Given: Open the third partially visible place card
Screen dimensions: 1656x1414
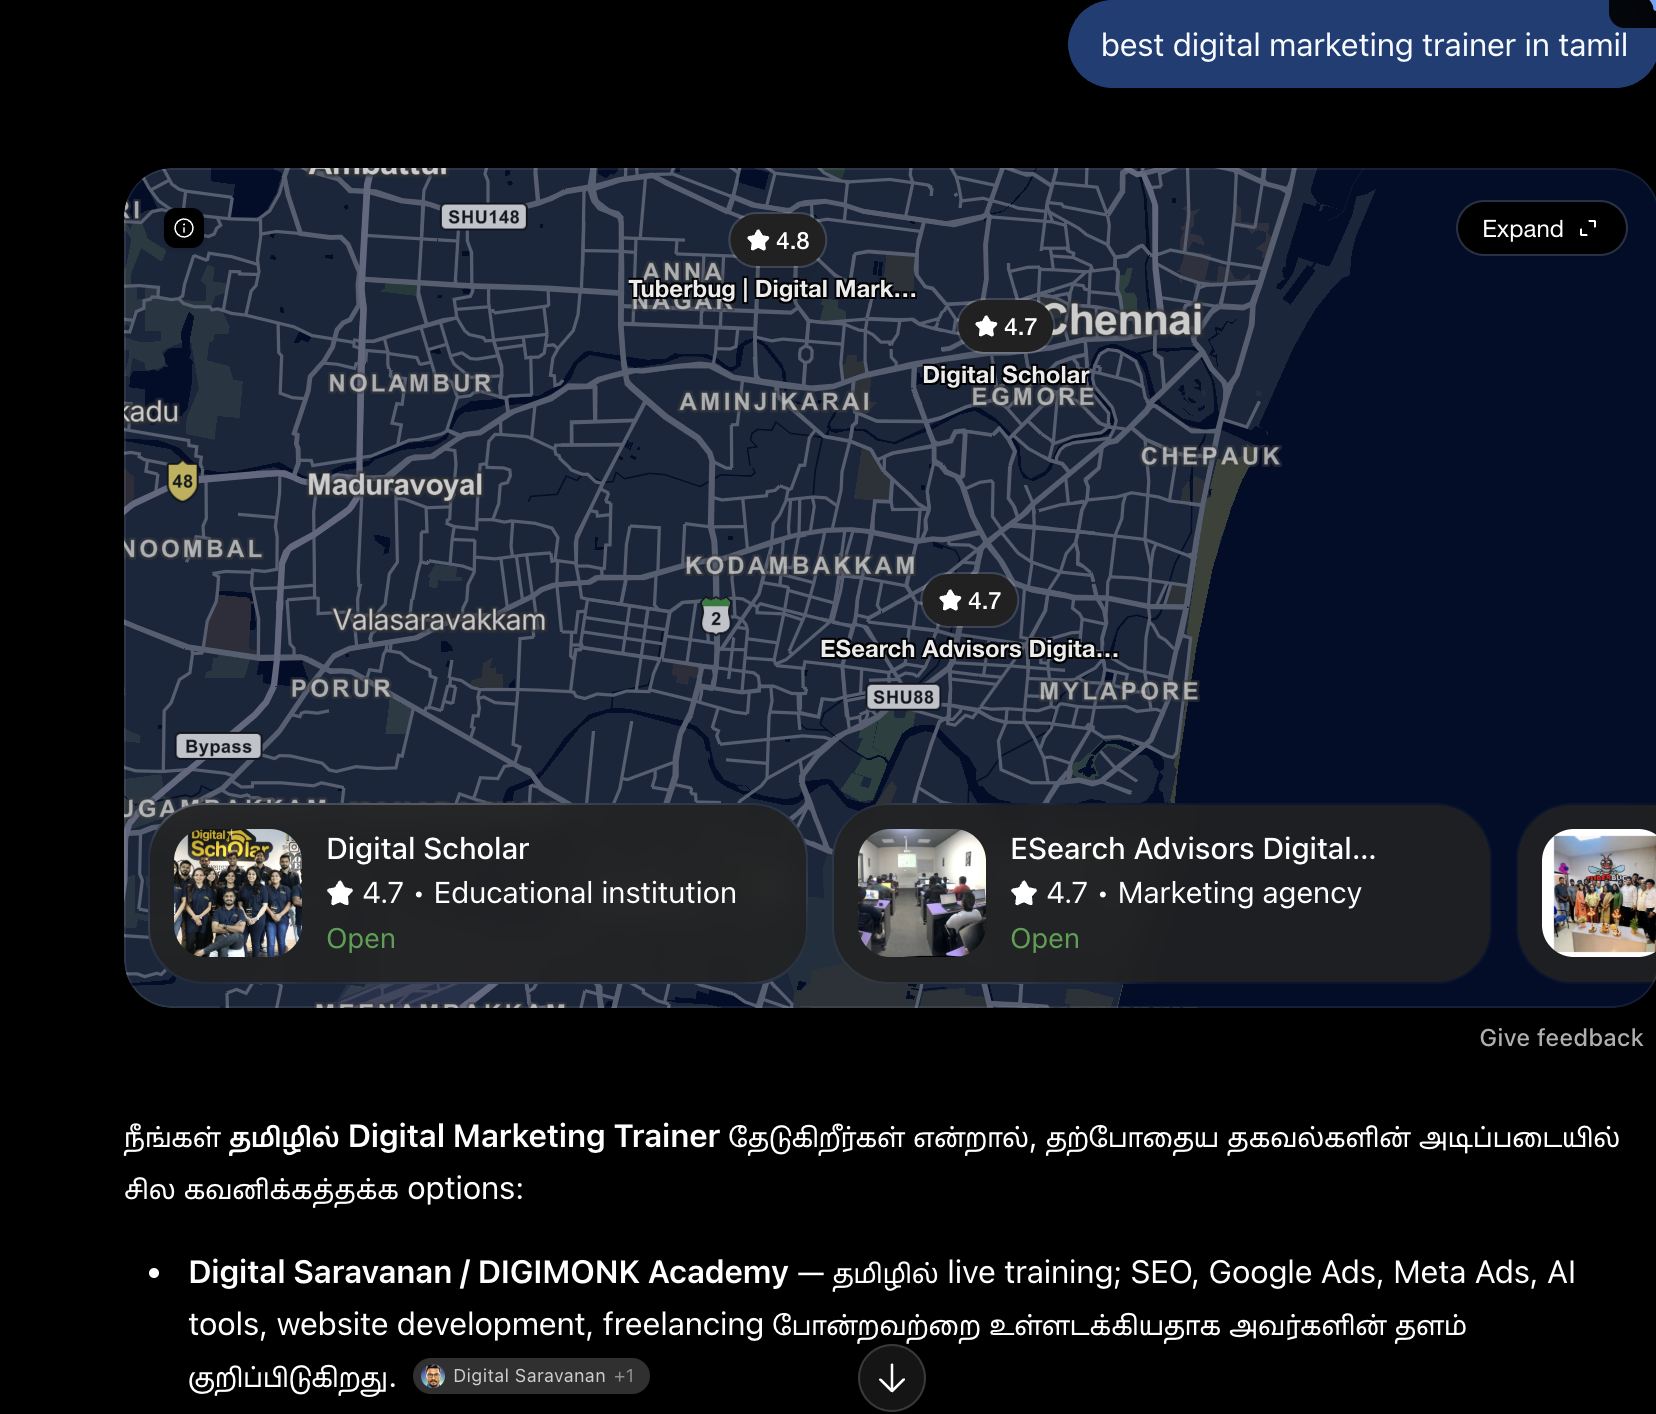Looking at the screenshot, I should tap(1587, 893).
